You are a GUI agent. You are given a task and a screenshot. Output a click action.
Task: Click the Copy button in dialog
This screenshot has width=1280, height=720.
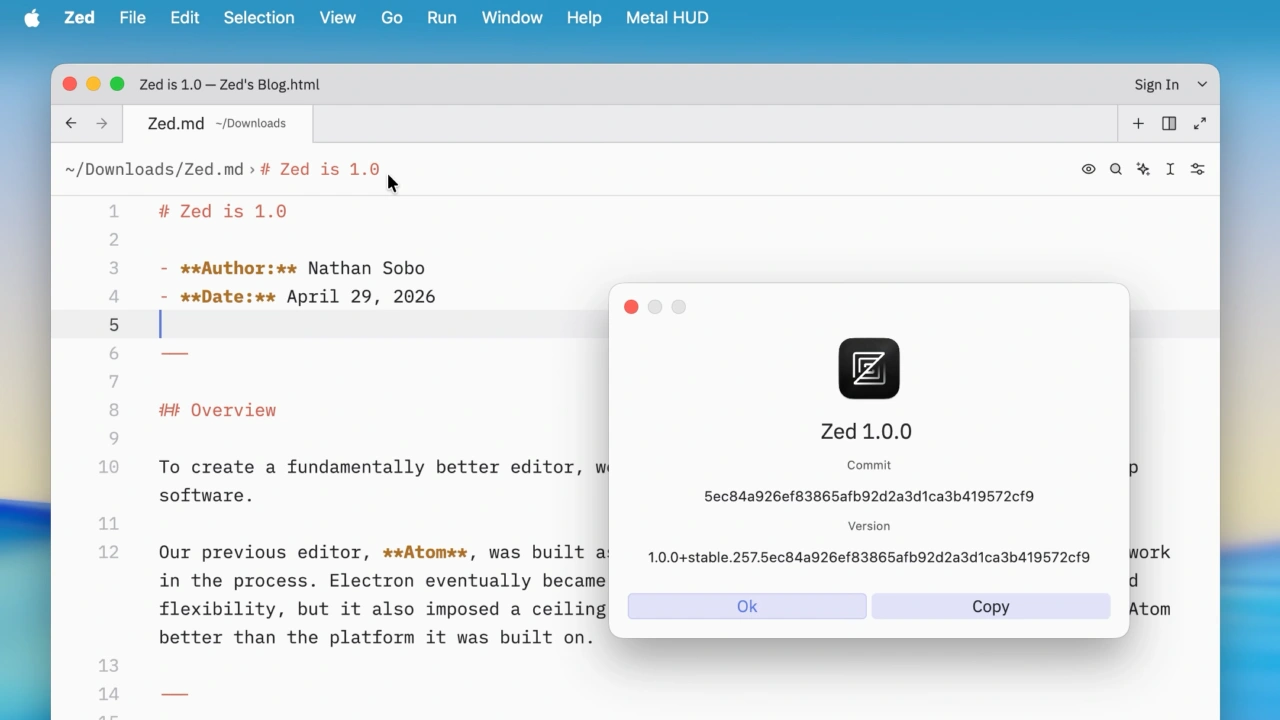[990, 606]
